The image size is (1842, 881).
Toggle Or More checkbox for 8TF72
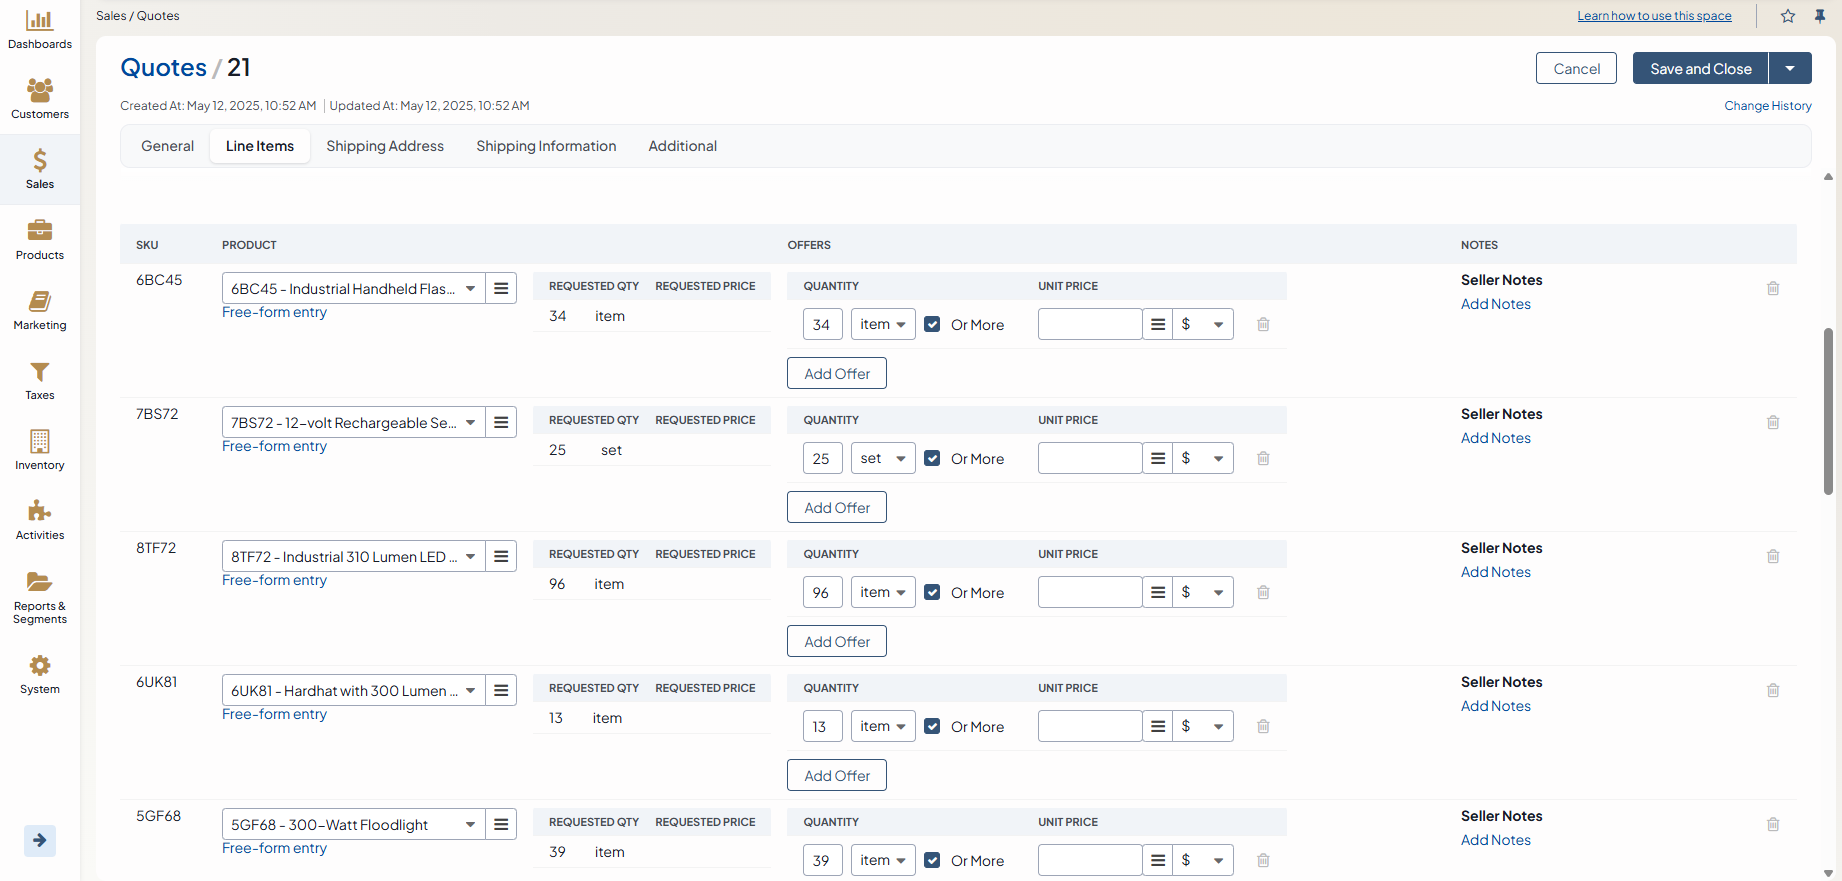pos(932,593)
